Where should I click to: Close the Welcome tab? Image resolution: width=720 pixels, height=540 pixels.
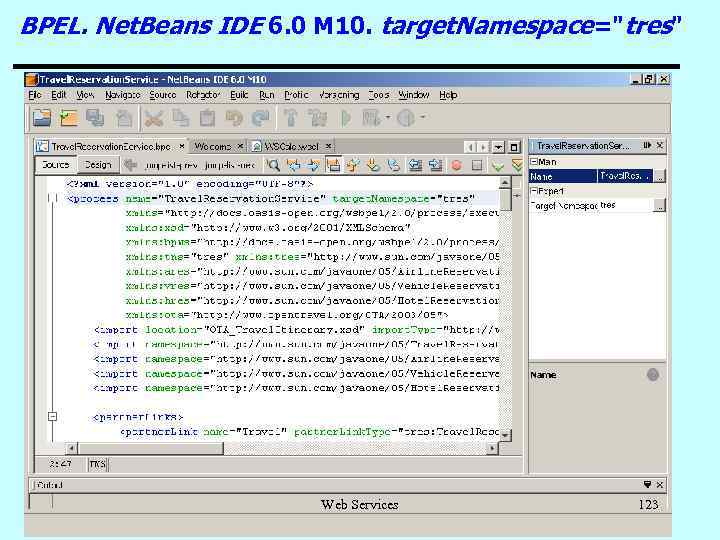[x=240, y=146]
